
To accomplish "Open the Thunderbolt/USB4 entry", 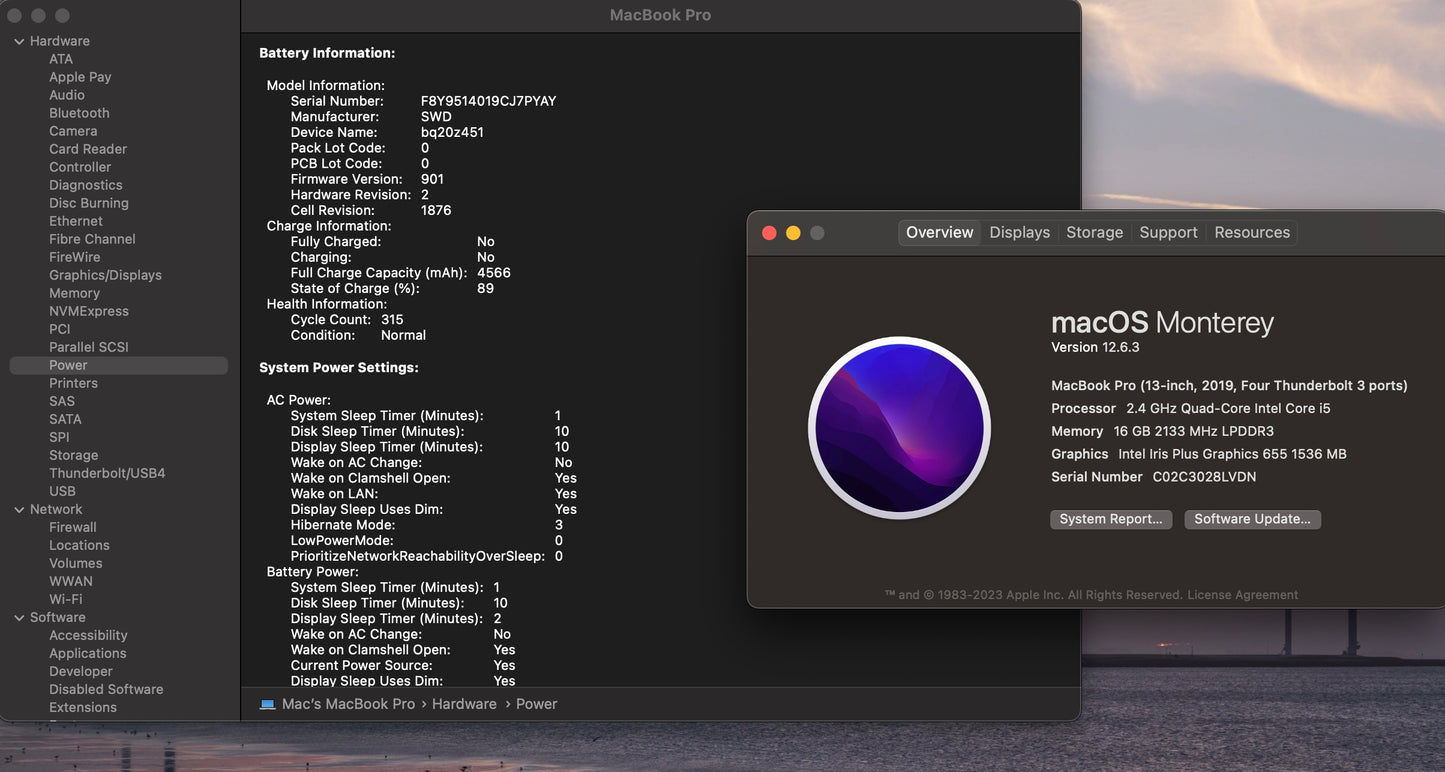I will click(x=107, y=473).
